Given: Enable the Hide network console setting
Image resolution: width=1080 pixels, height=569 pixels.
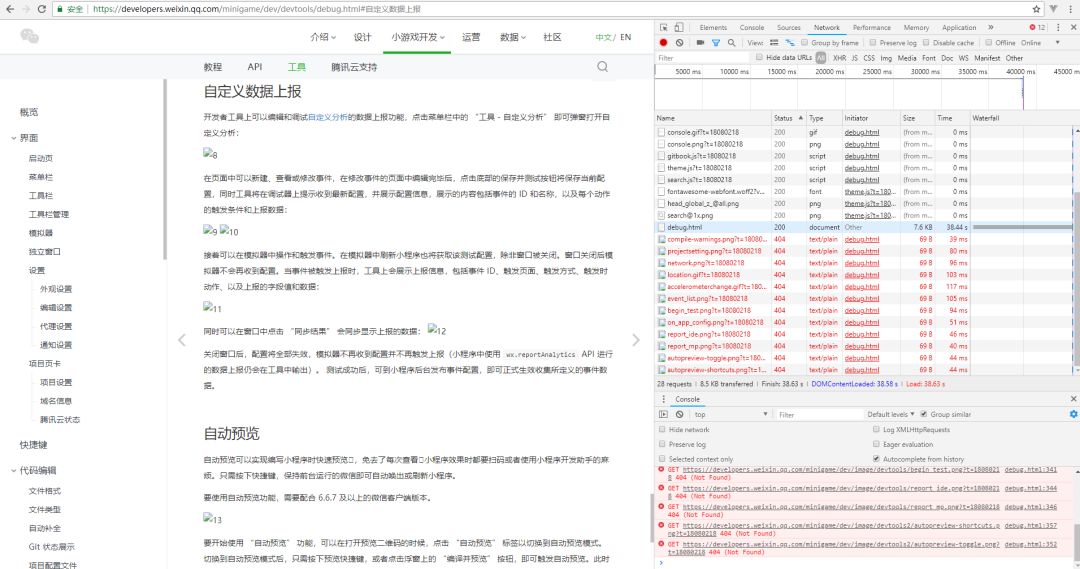Looking at the screenshot, I should (662, 429).
